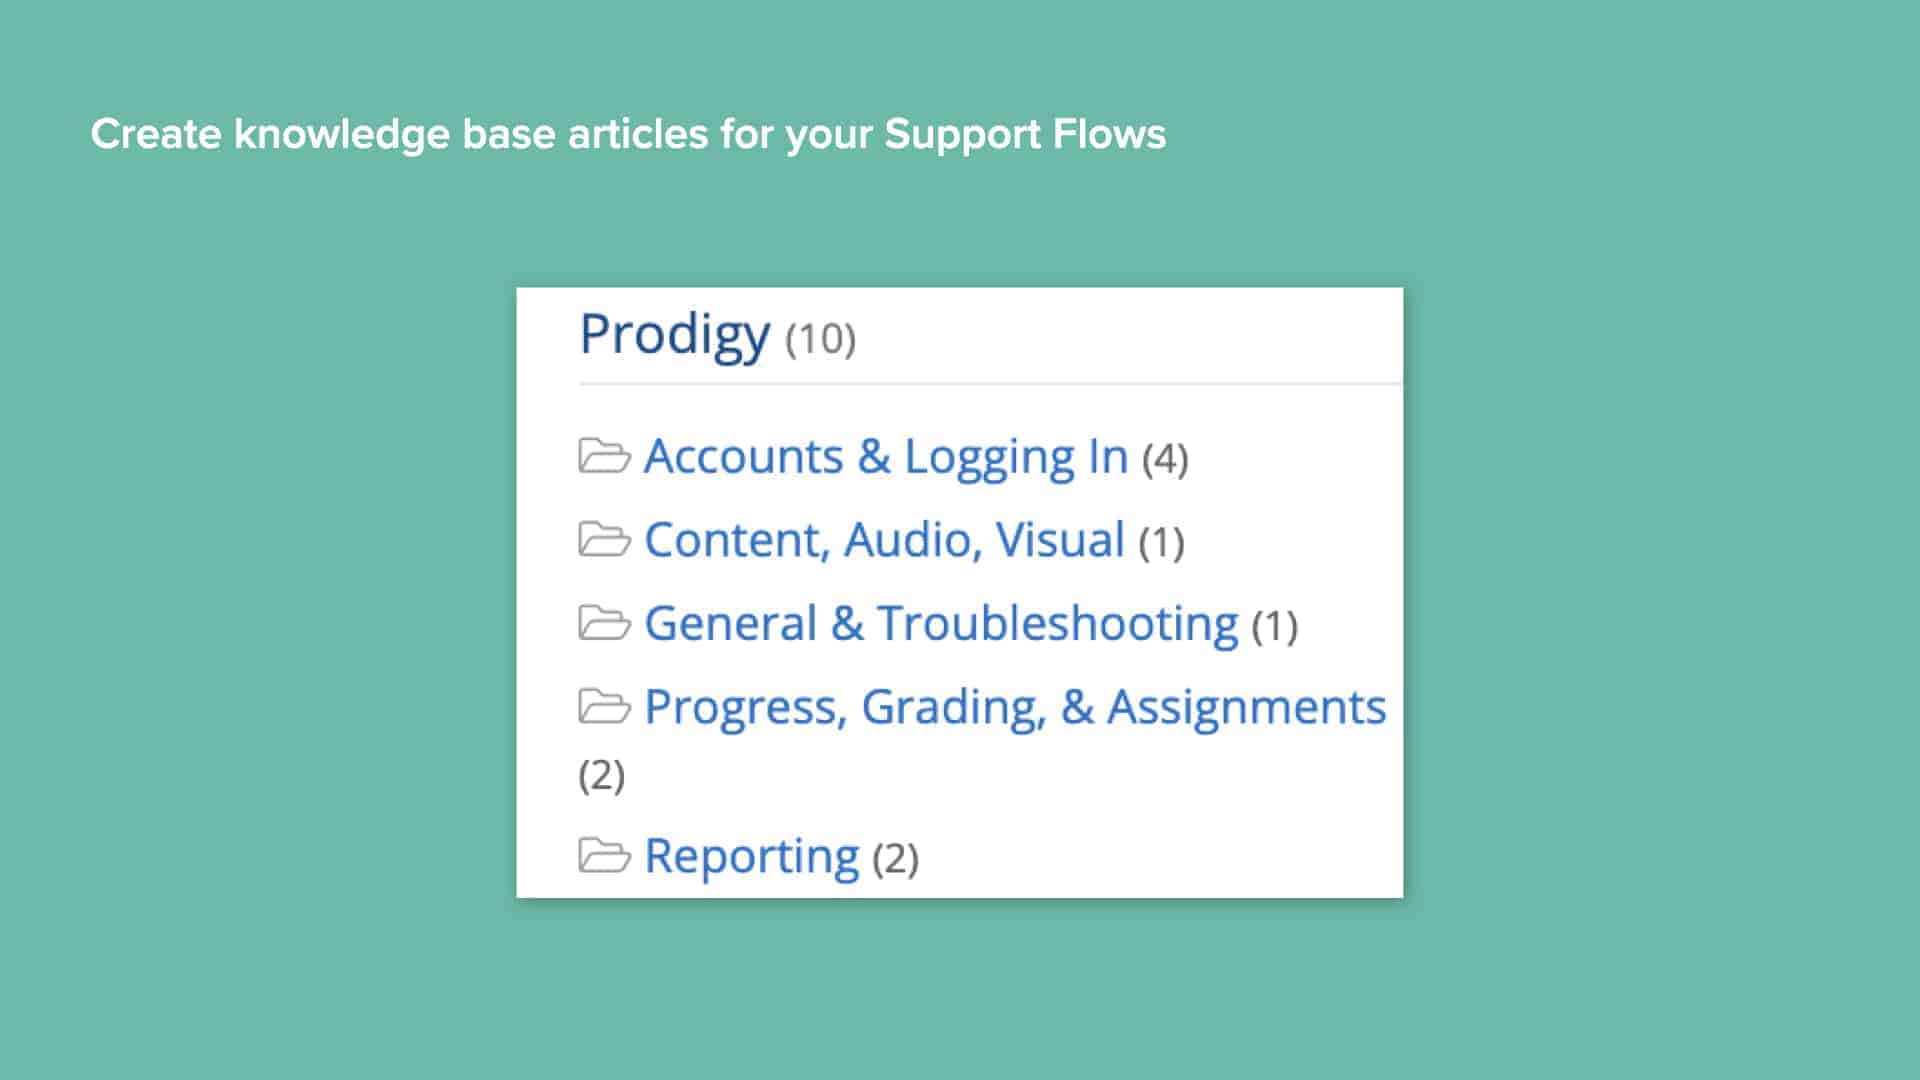Click the (4) count beside Accounts & Logging In
The image size is (1920, 1080).
1167,460
